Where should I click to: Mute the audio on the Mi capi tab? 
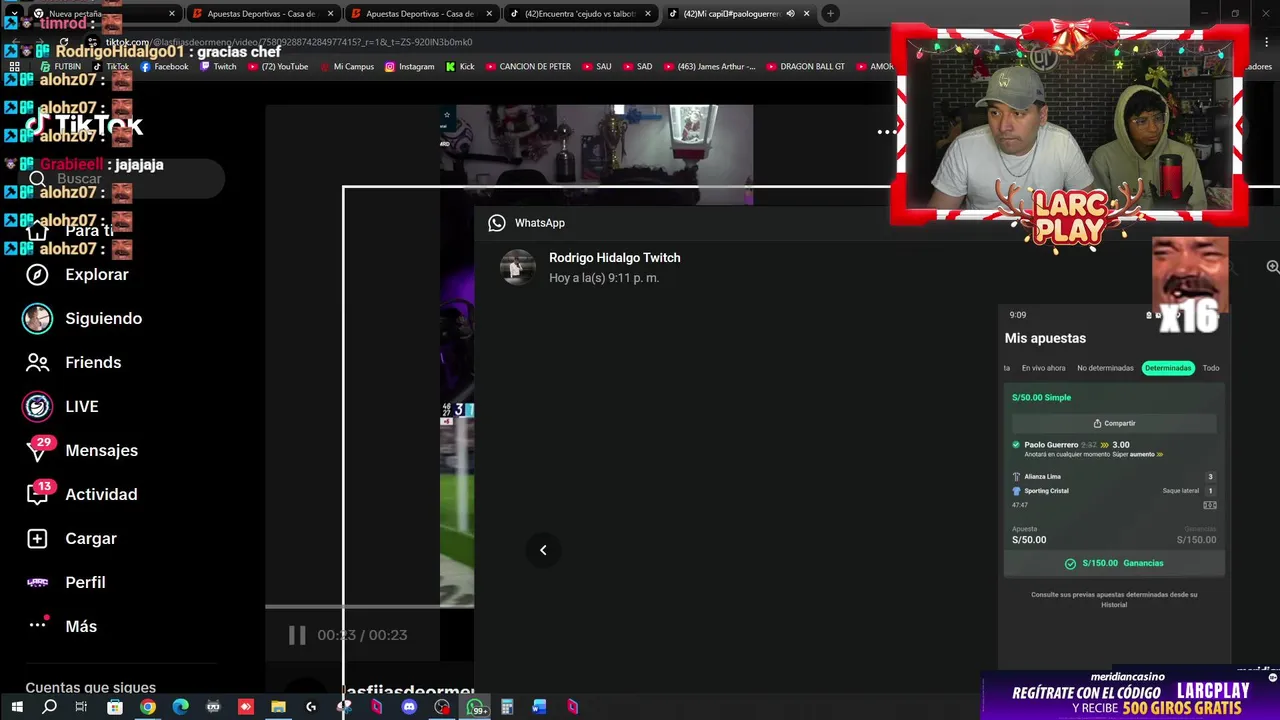790,14
